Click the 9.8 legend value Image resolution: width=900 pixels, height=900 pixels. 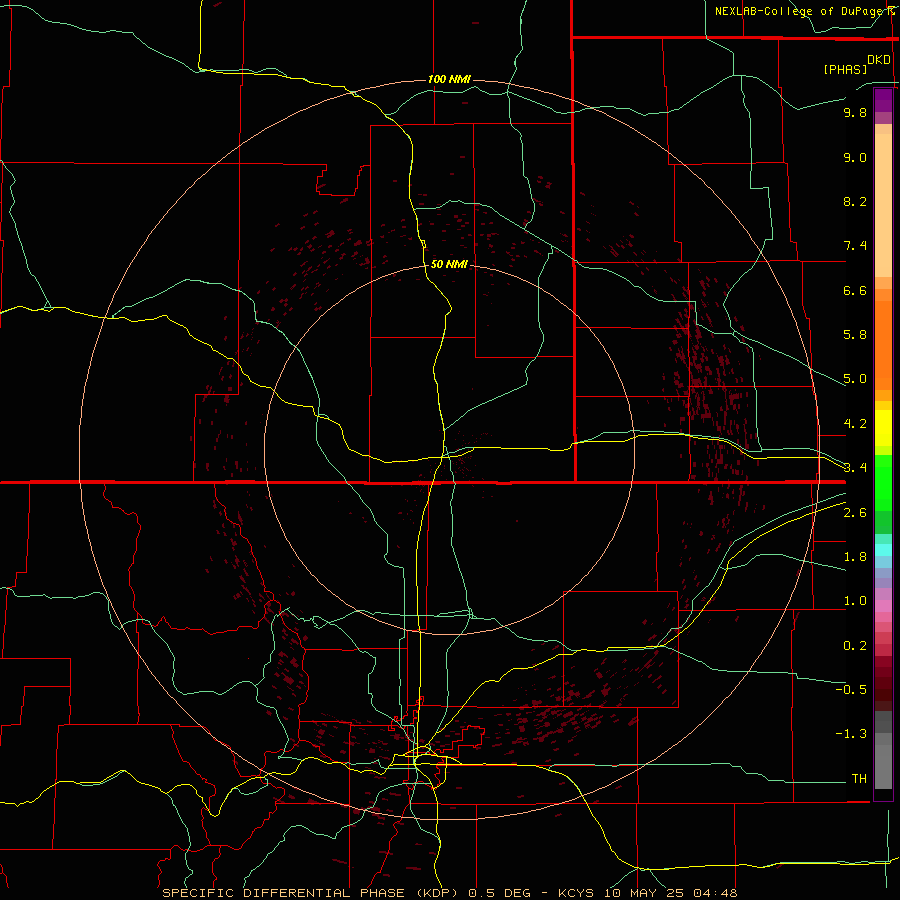pyautogui.click(x=855, y=112)
